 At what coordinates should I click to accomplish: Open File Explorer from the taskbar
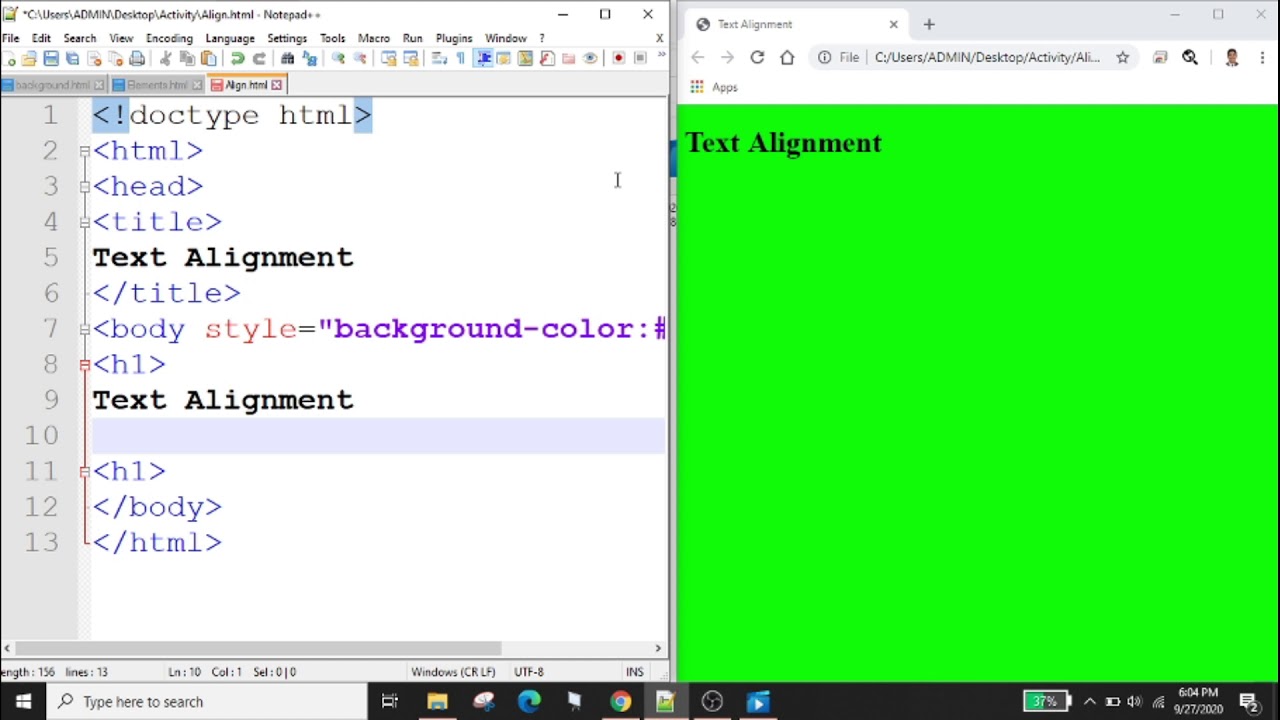[x=437, y=702]
